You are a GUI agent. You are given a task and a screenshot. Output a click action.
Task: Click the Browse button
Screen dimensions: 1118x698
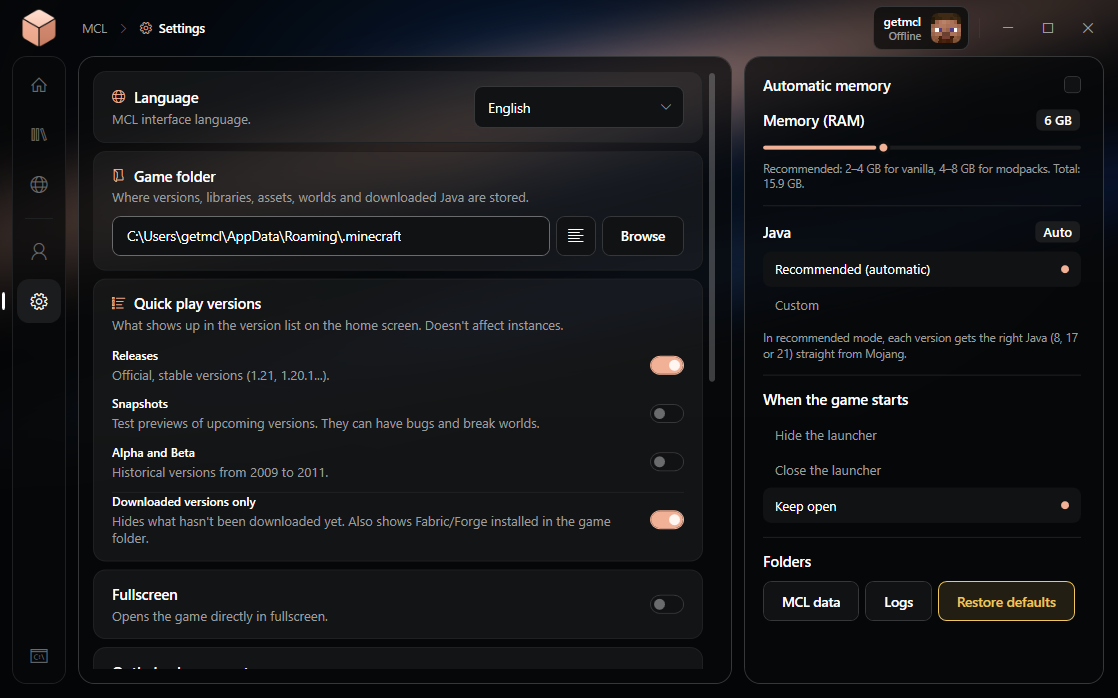click(x=643, y=236)
